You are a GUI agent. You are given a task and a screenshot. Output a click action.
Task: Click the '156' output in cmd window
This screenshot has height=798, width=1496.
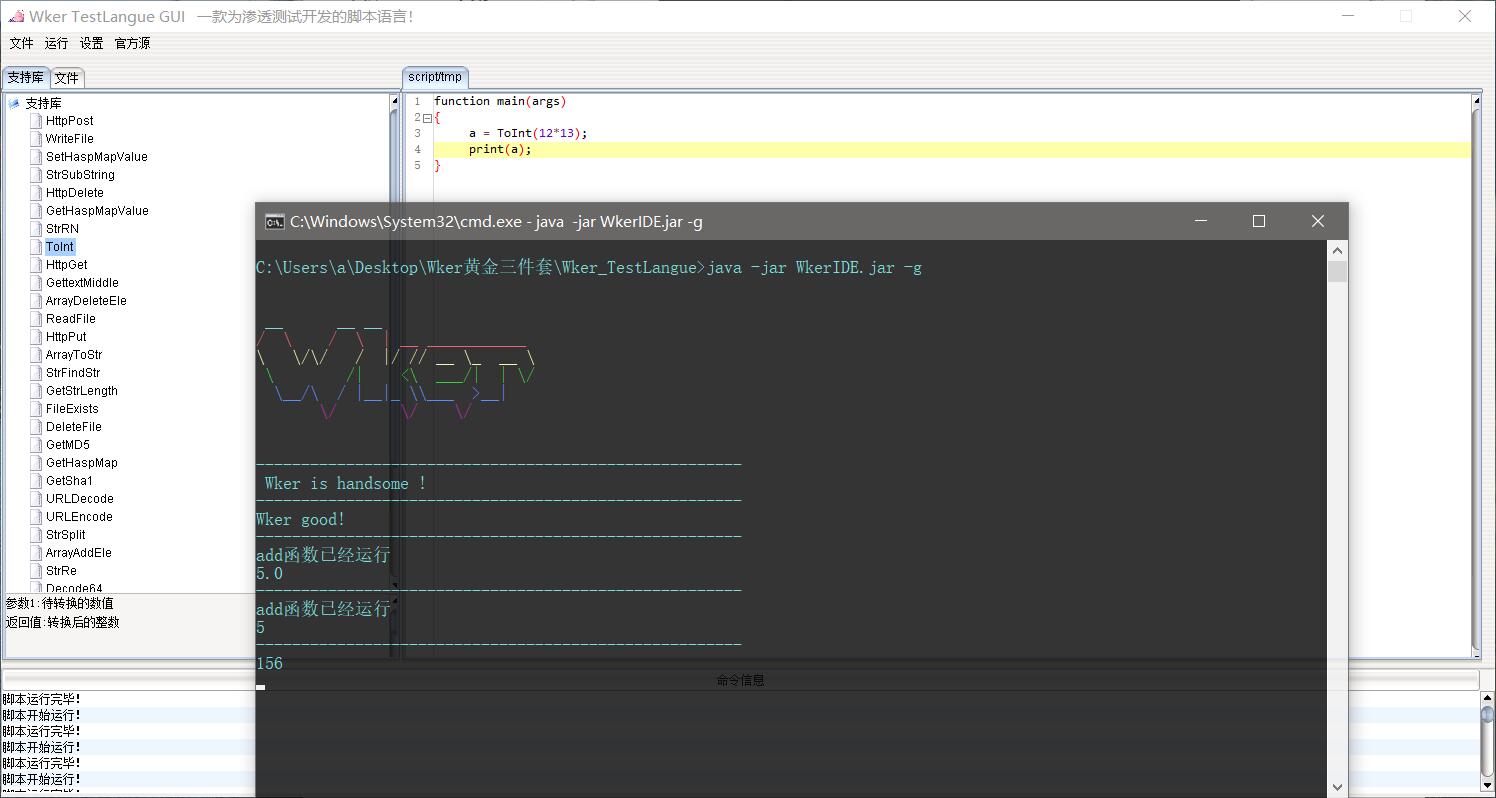(269, 663)
